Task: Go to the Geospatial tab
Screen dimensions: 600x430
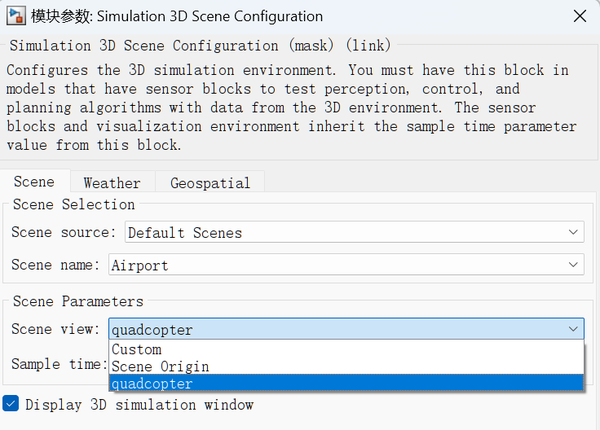Action: click(211, 182)
